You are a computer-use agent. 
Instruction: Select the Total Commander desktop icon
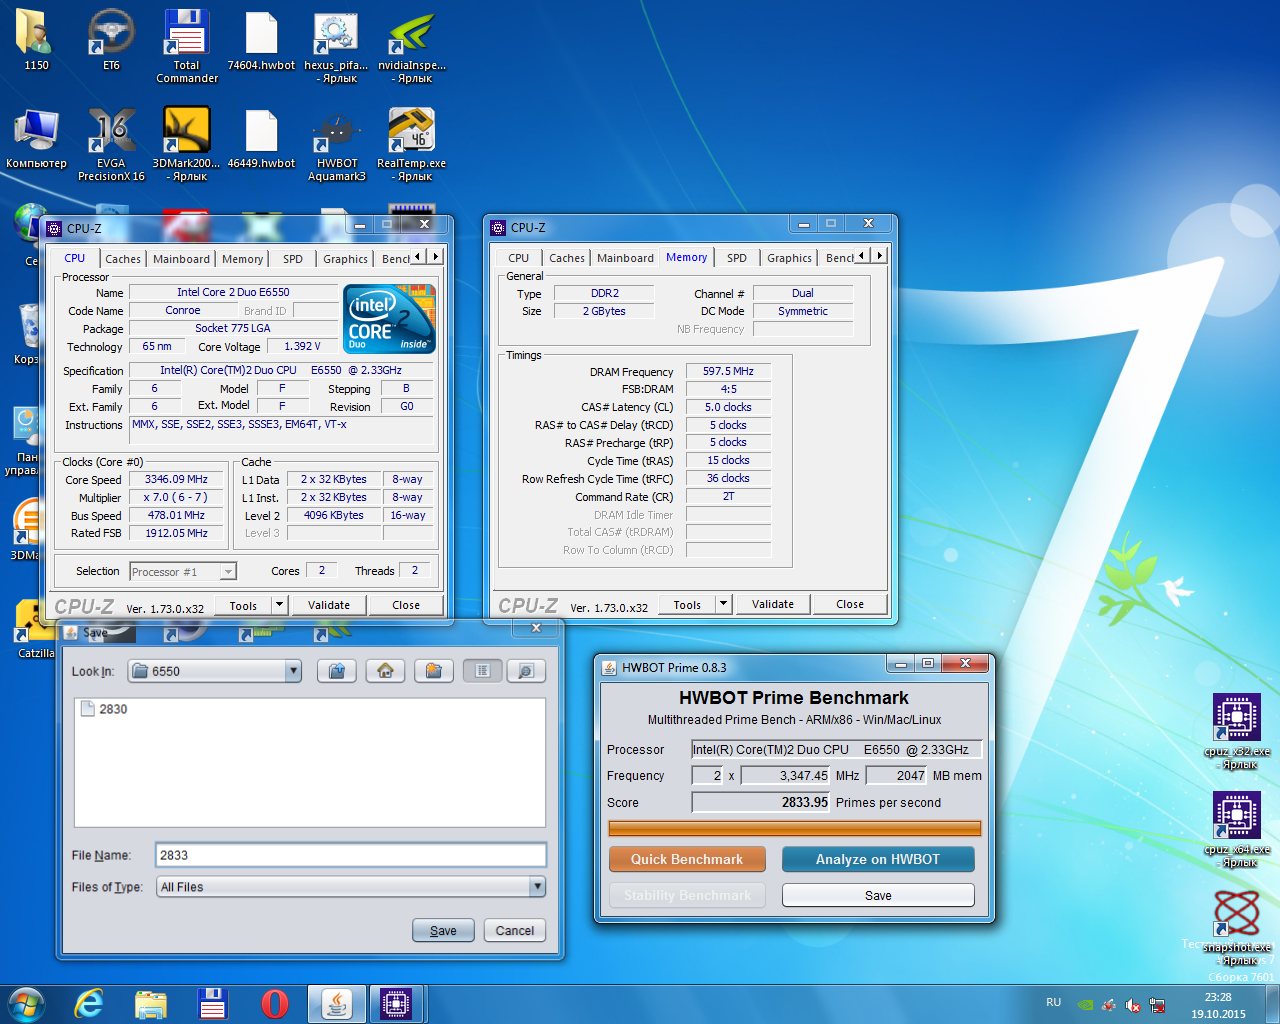(187, 47)
